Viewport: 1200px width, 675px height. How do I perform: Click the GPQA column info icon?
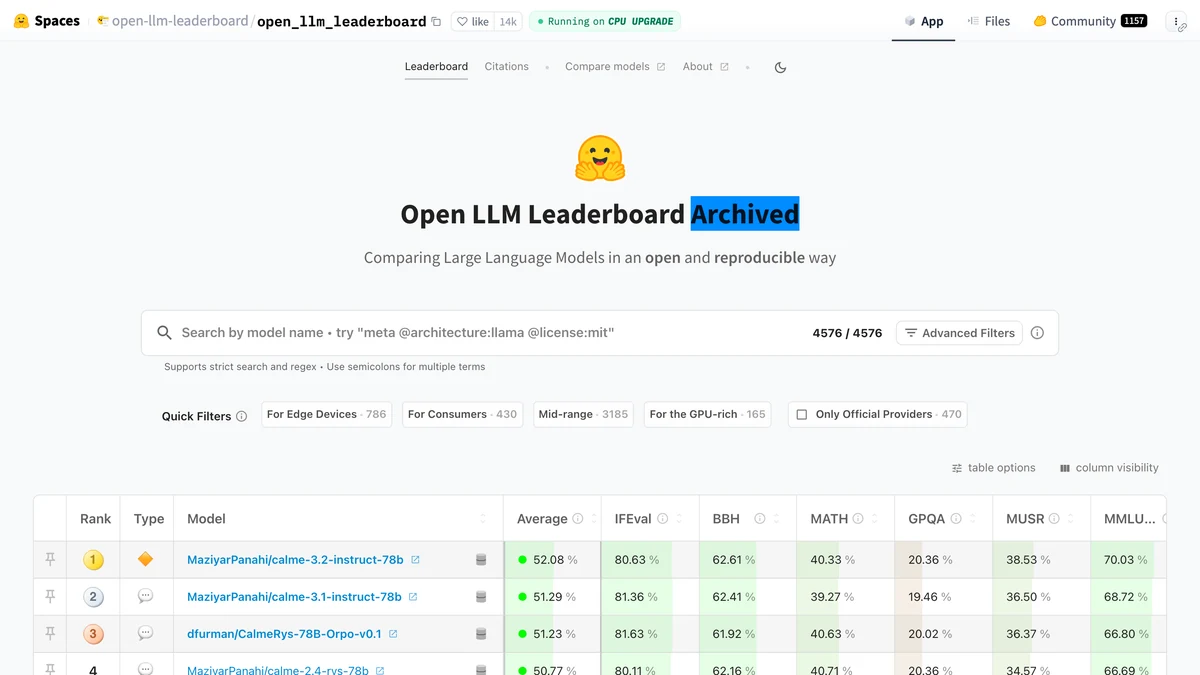[956, 519]
